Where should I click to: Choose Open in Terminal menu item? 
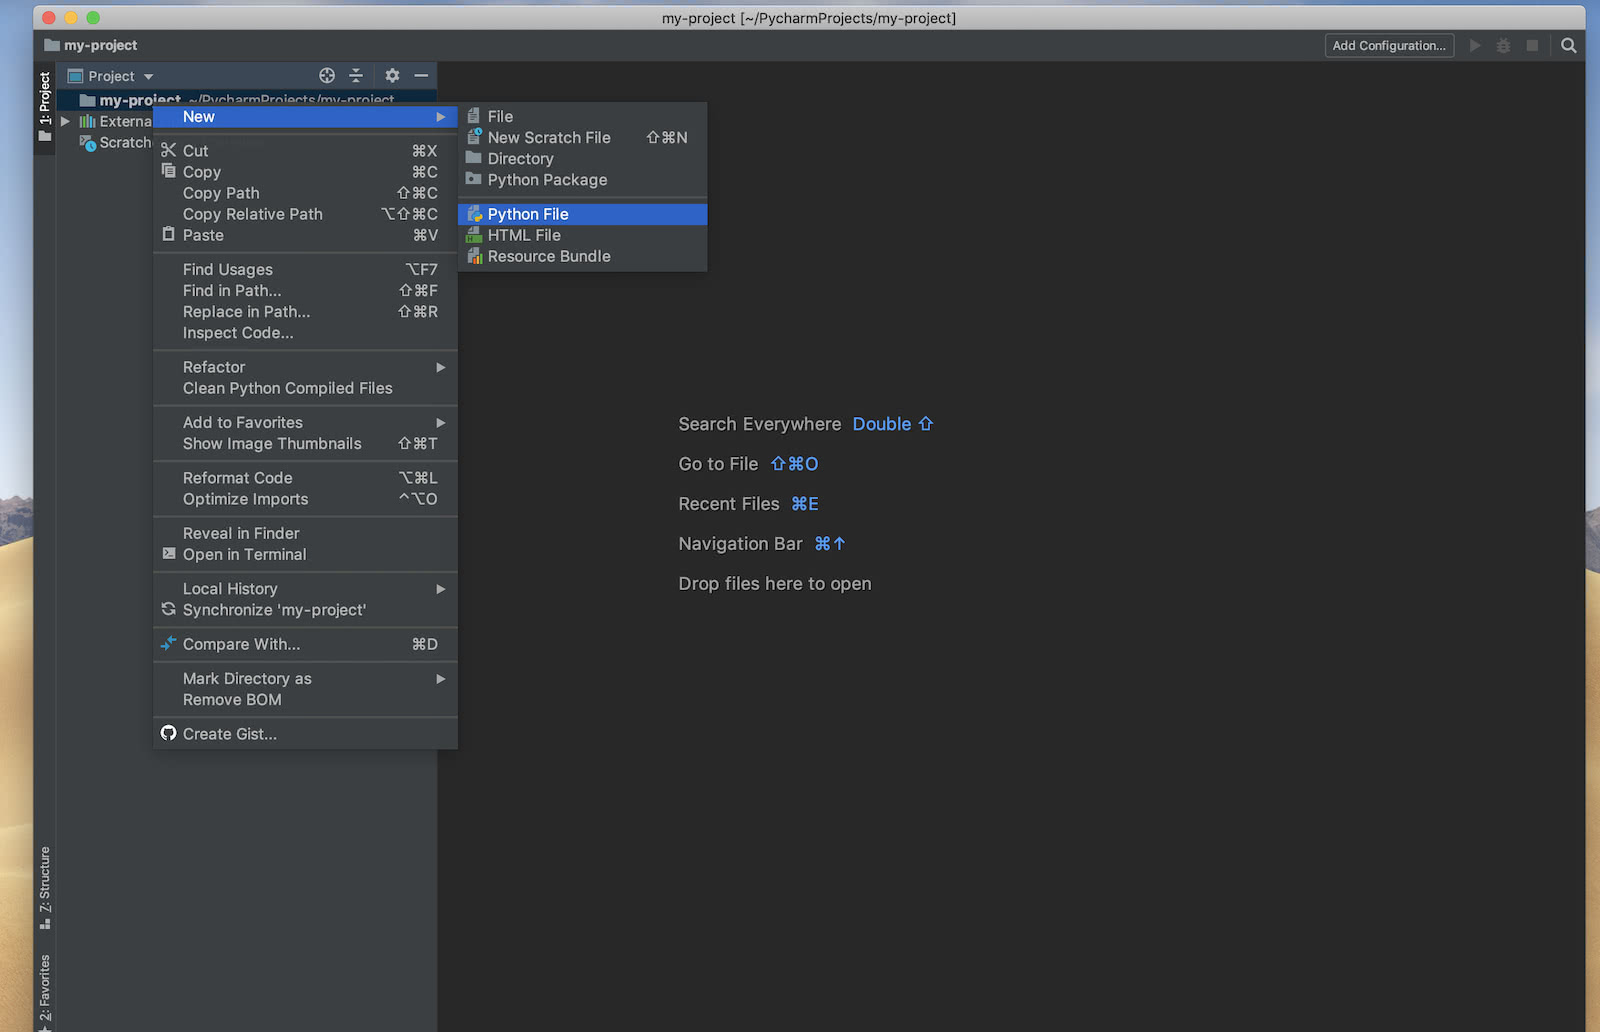244,554
